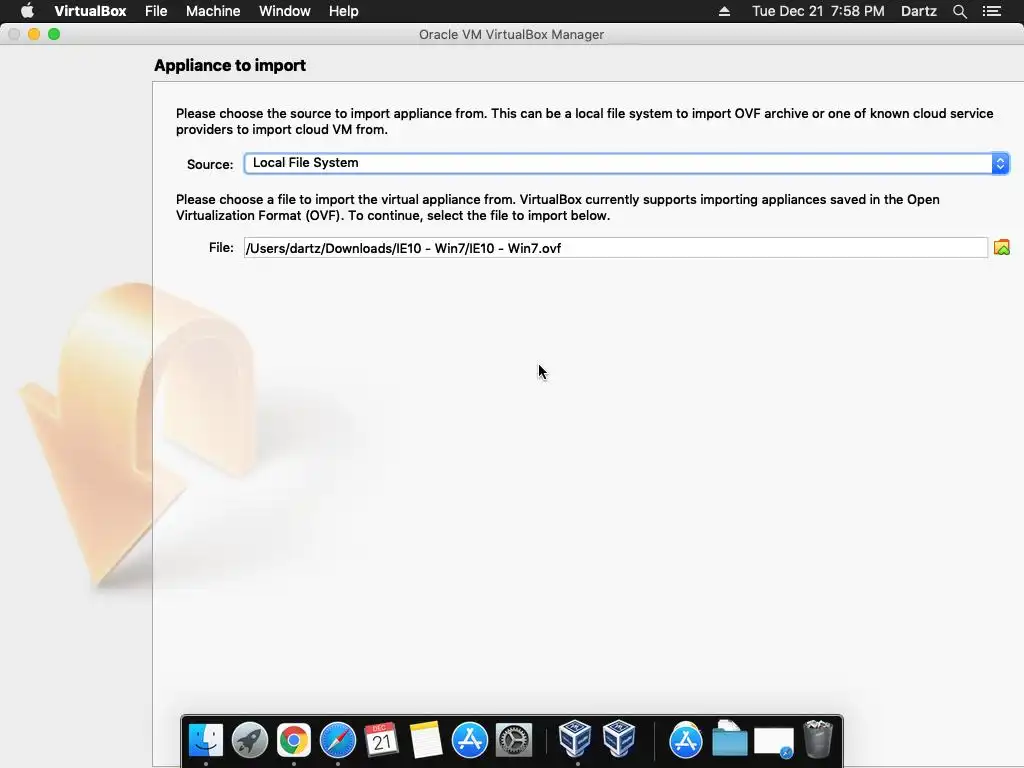
Task: Launch Safari compass icon in the Dock
Action: pyautogui.click(x=338, y=740)
